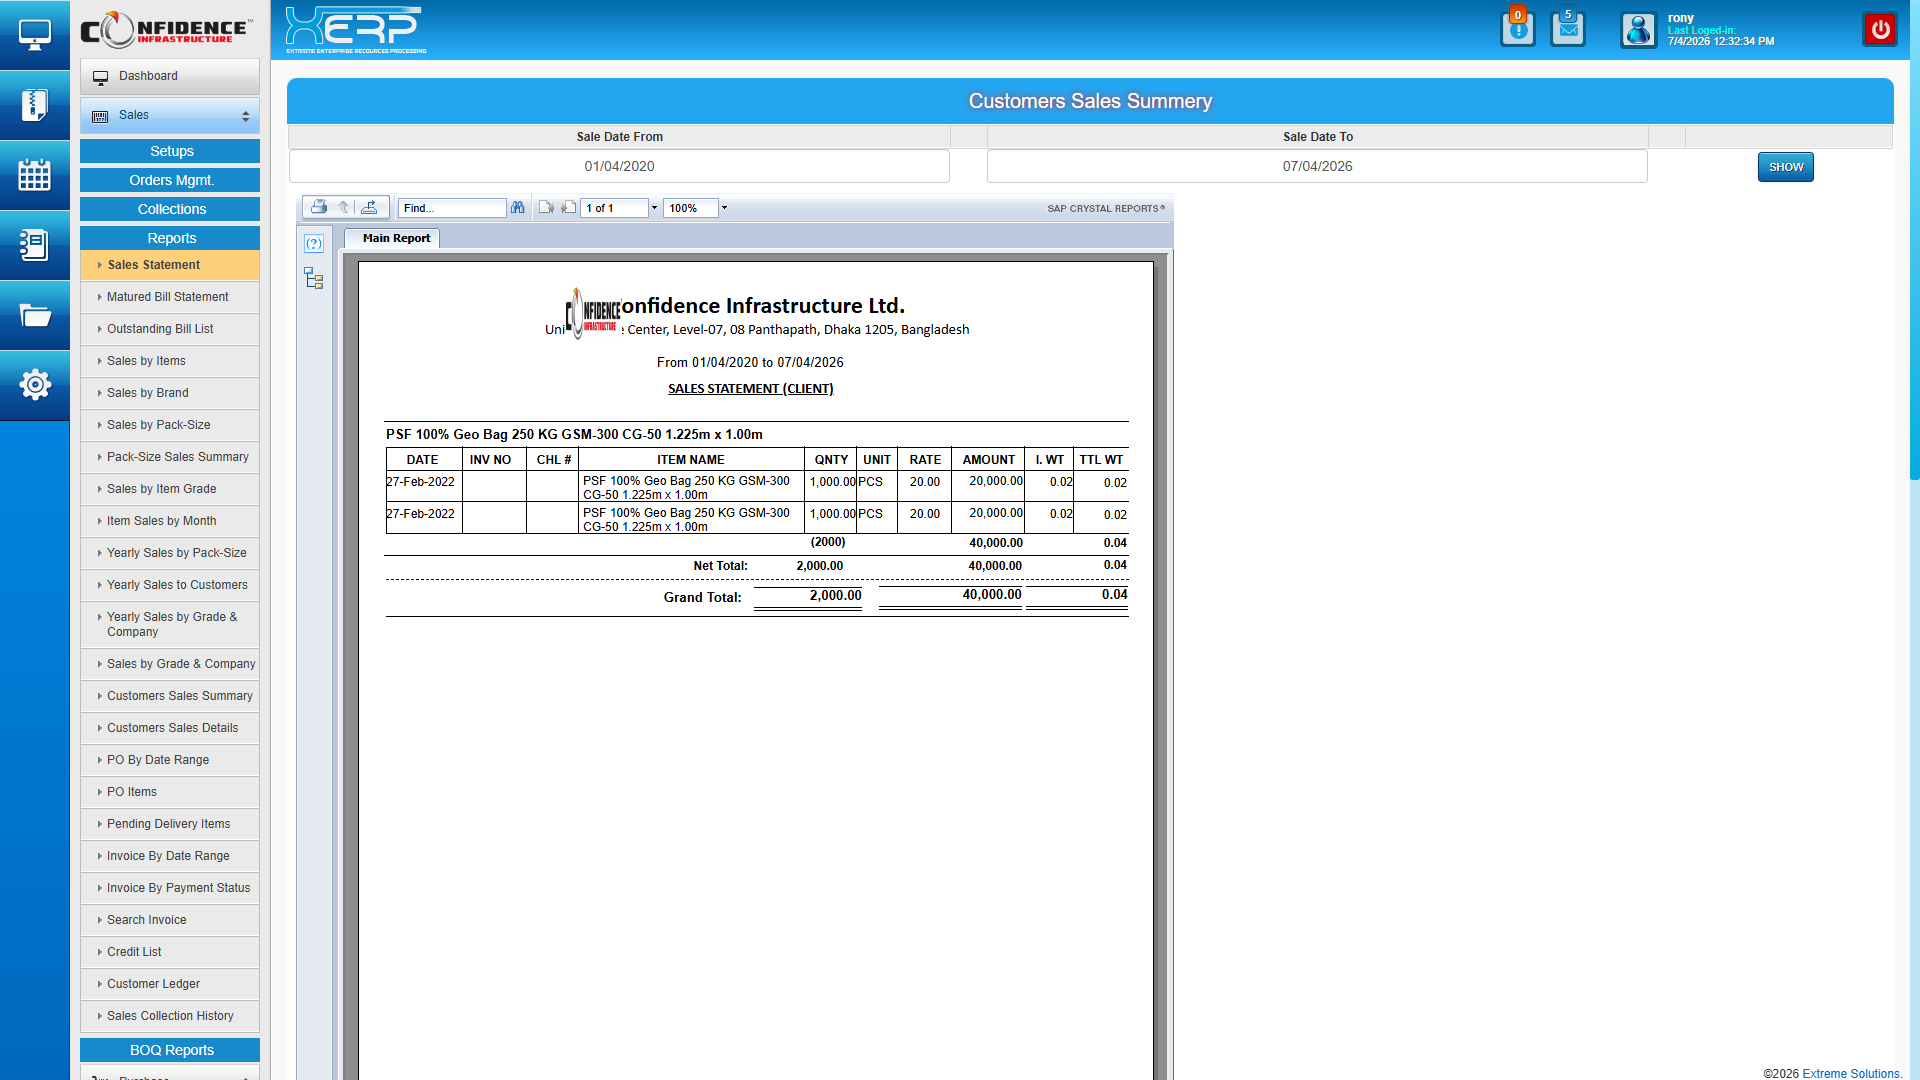The height and width of the screenshot is (1080, 1920).
Task: Select Customers Sales Summary report
Action: (179, 696)
